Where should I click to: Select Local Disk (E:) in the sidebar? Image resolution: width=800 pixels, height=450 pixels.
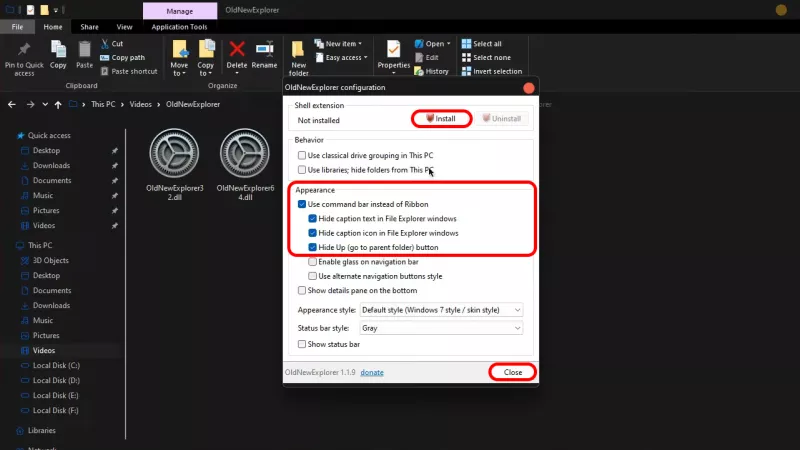56,395
